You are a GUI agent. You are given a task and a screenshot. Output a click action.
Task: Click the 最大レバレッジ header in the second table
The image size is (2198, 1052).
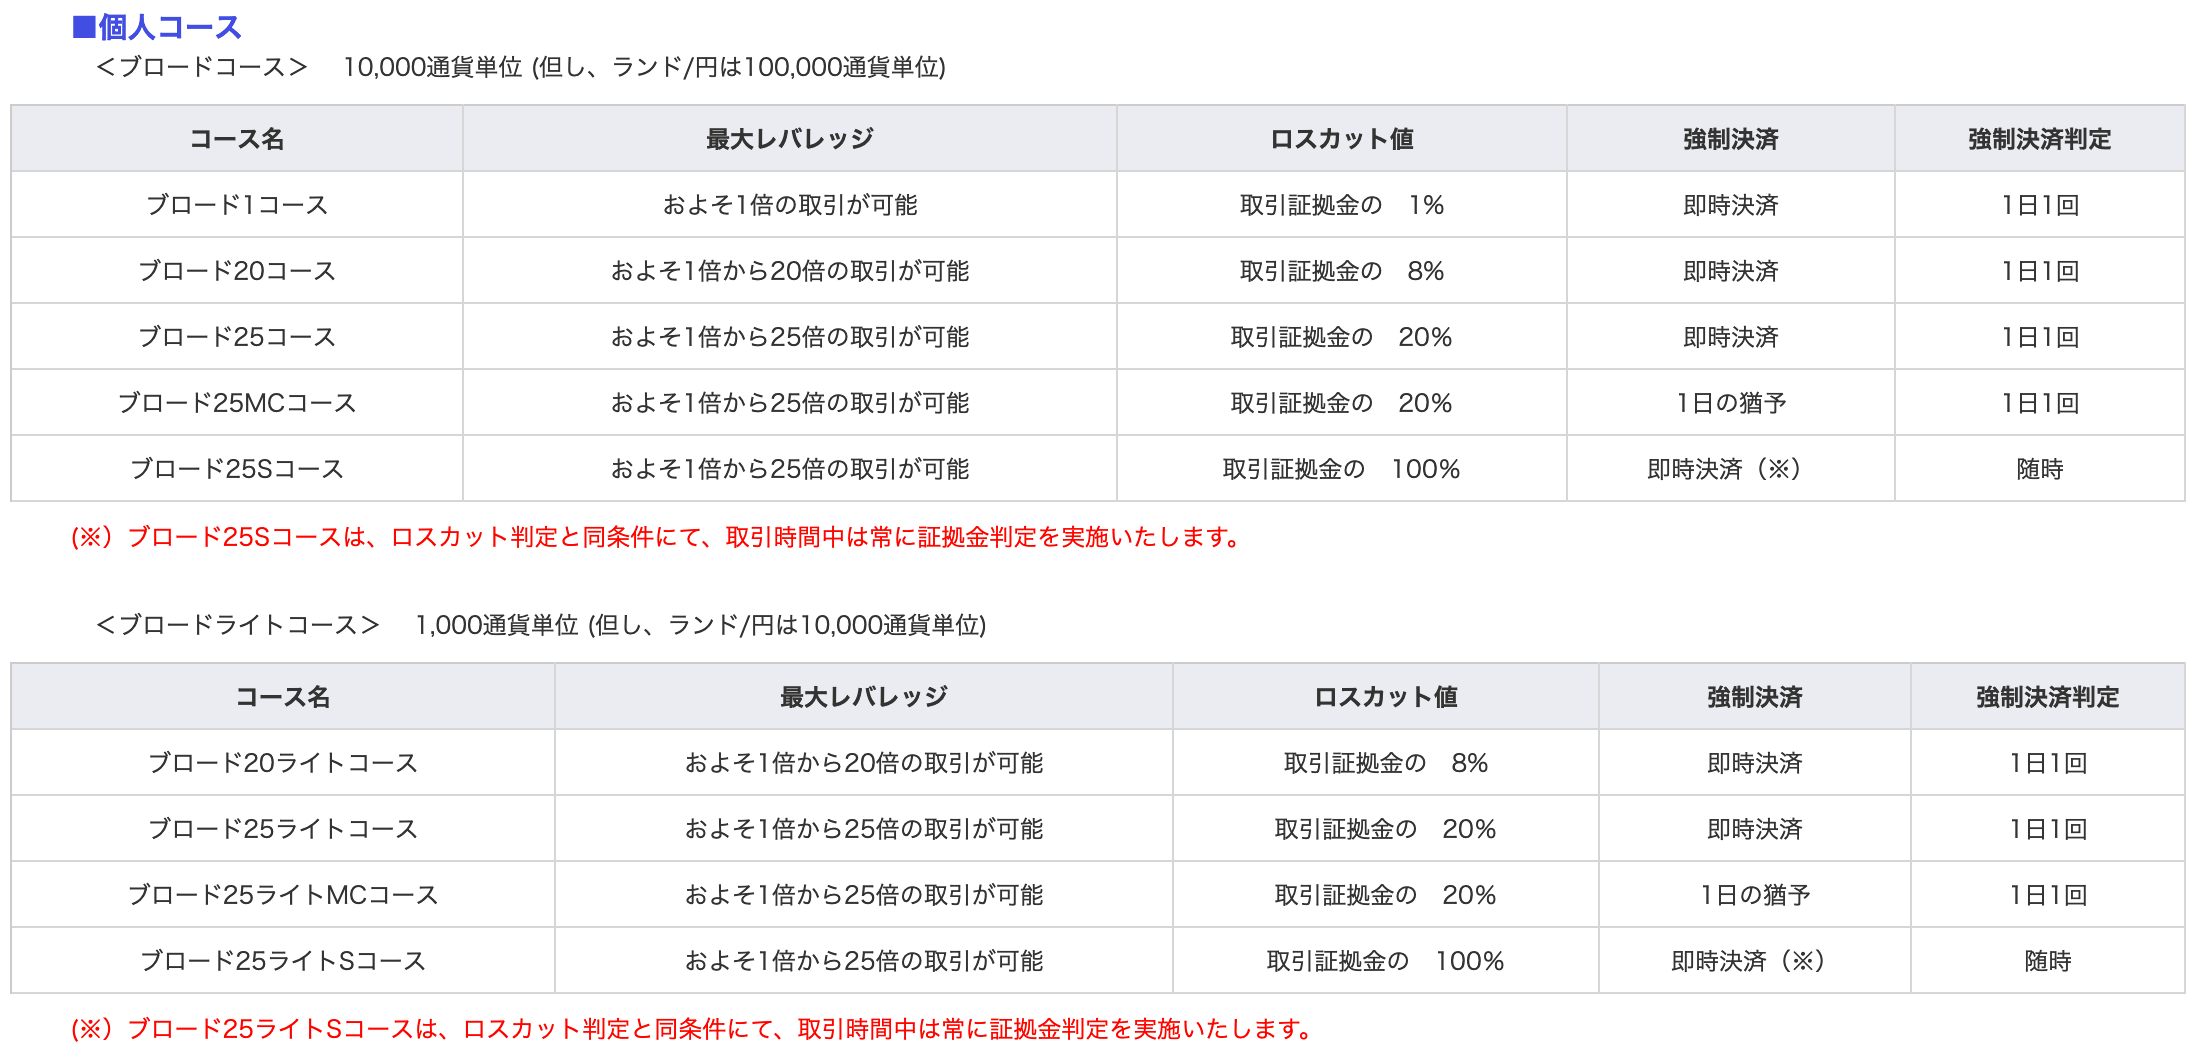pos(863,697)
